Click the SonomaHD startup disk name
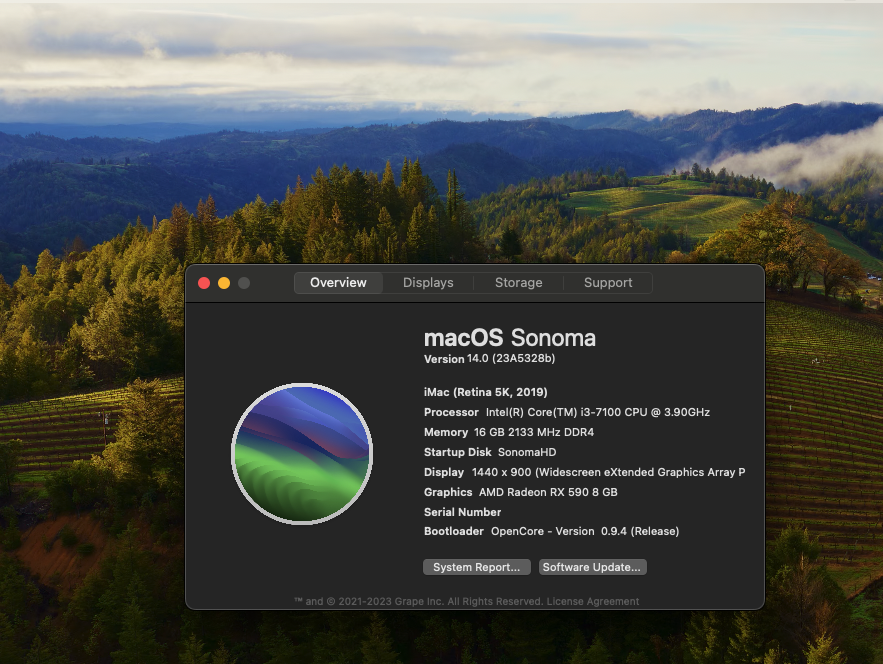This screenshot has width=883, height=664. (x=526, y=452)
